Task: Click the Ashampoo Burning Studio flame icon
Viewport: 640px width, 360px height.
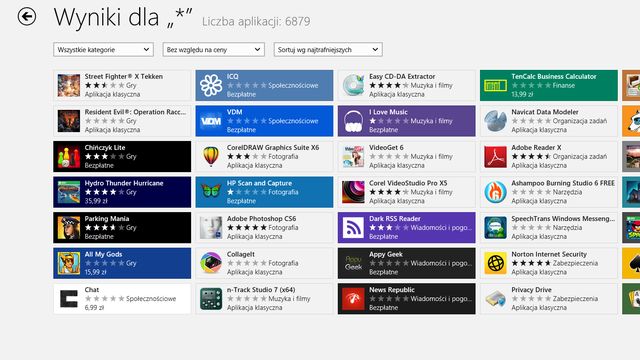Action: (x=496, y=192)
